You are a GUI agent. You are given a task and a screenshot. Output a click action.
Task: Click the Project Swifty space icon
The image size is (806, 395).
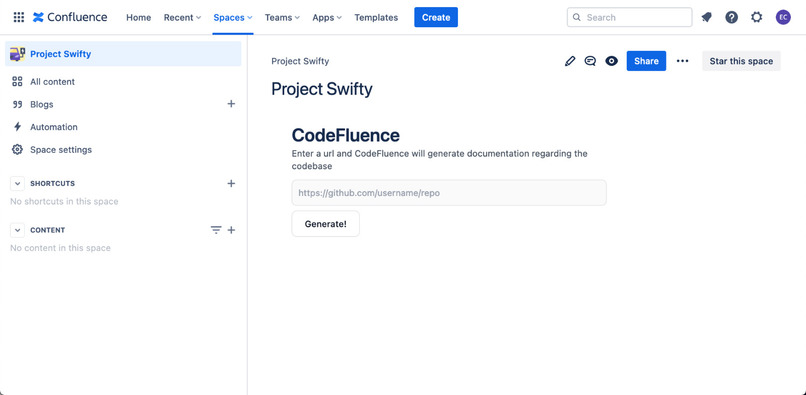click(x=17, y=54)
